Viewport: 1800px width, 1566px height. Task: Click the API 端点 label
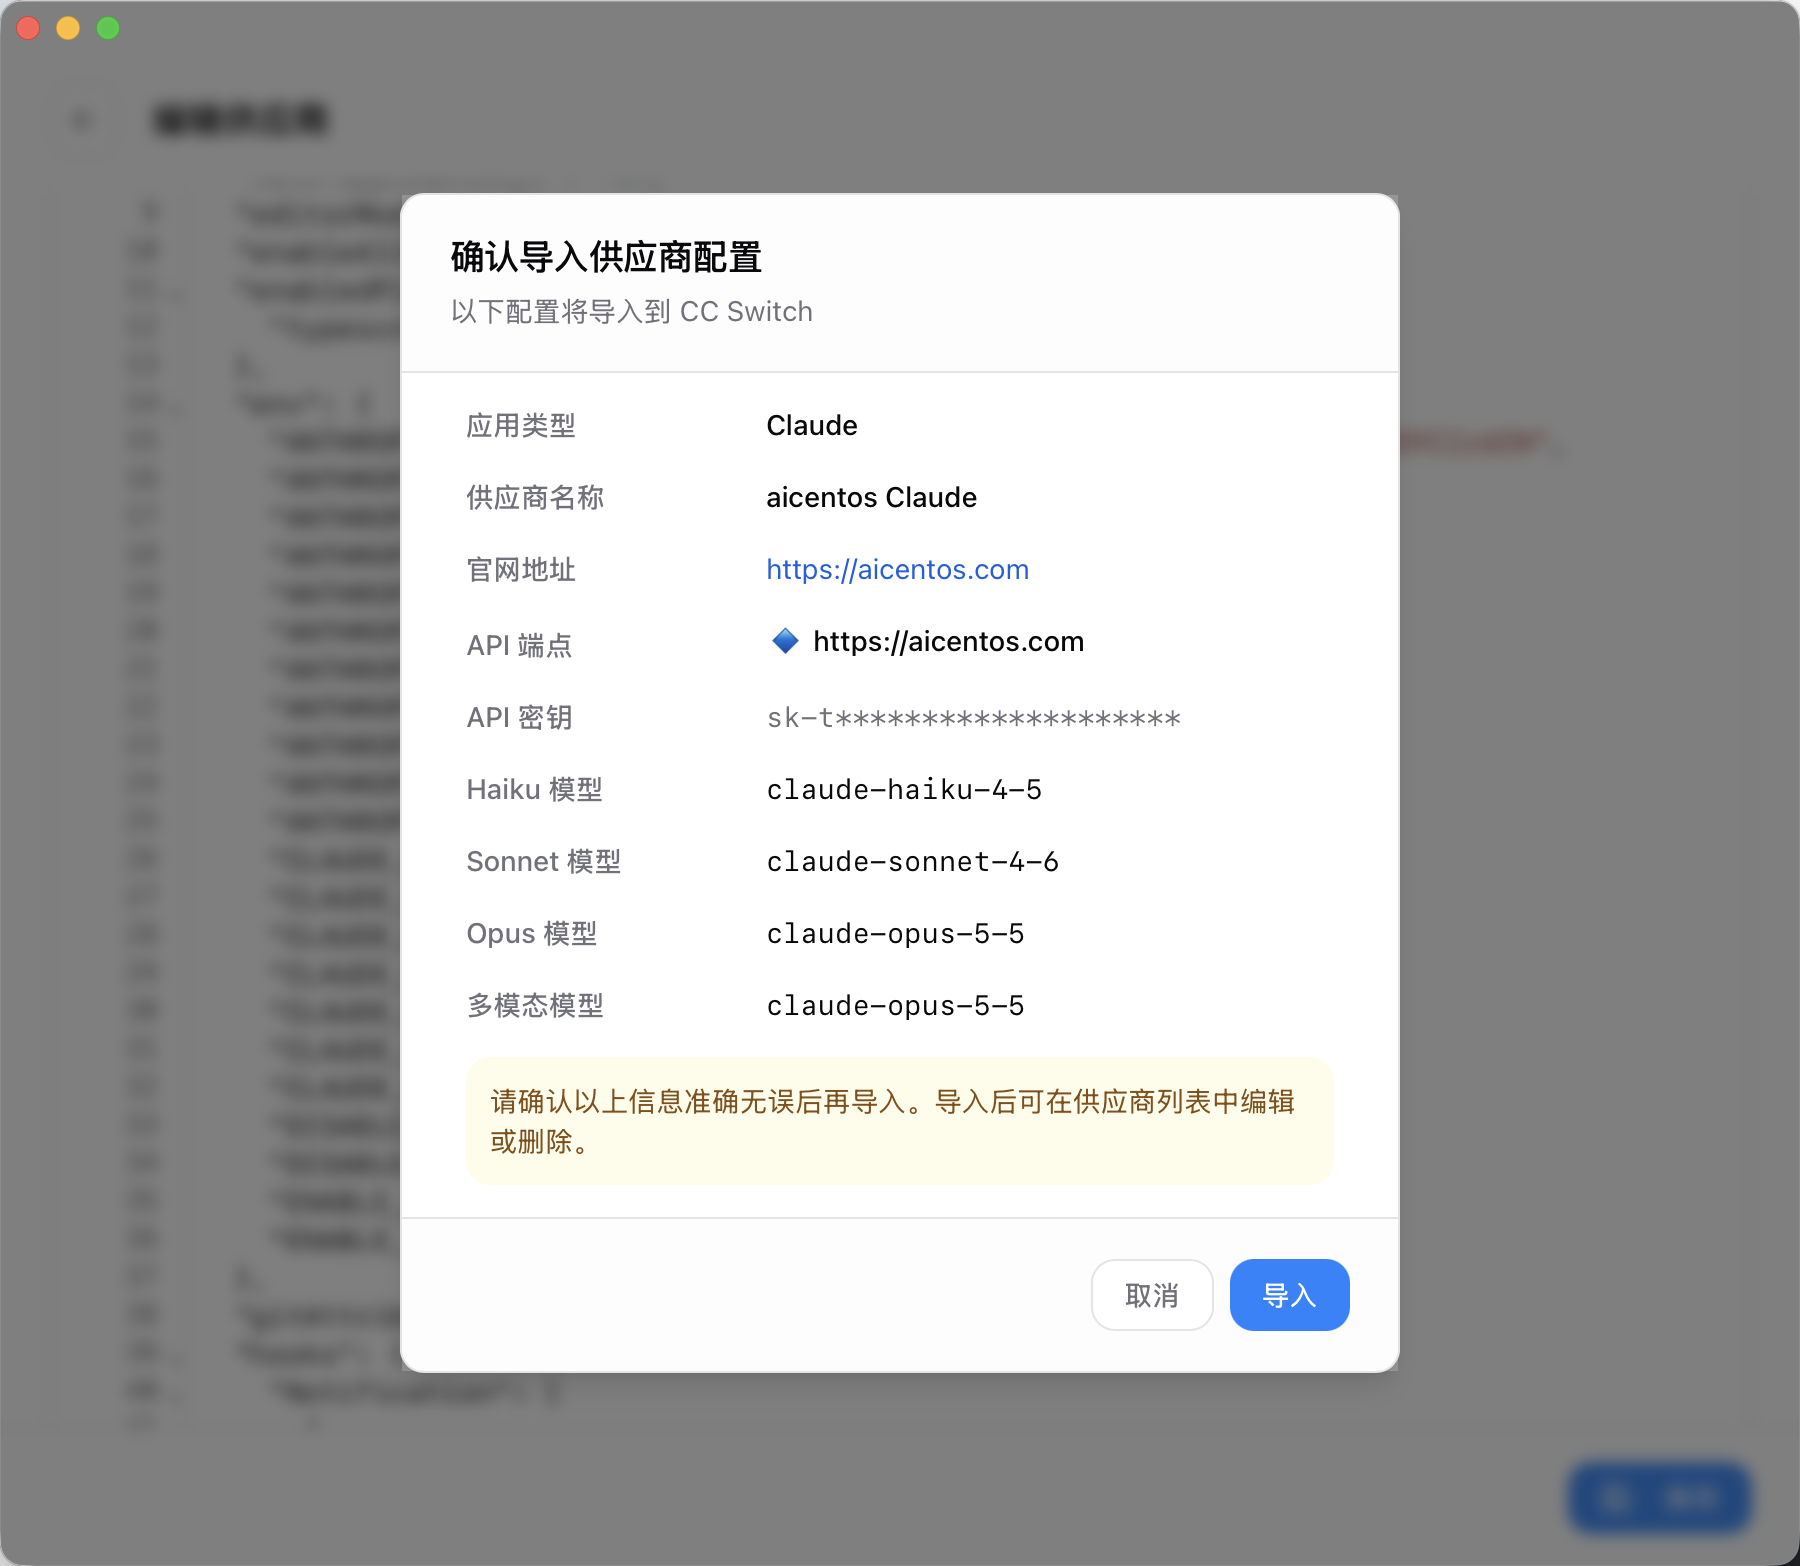pyautogui.click(x=519, y=645)
